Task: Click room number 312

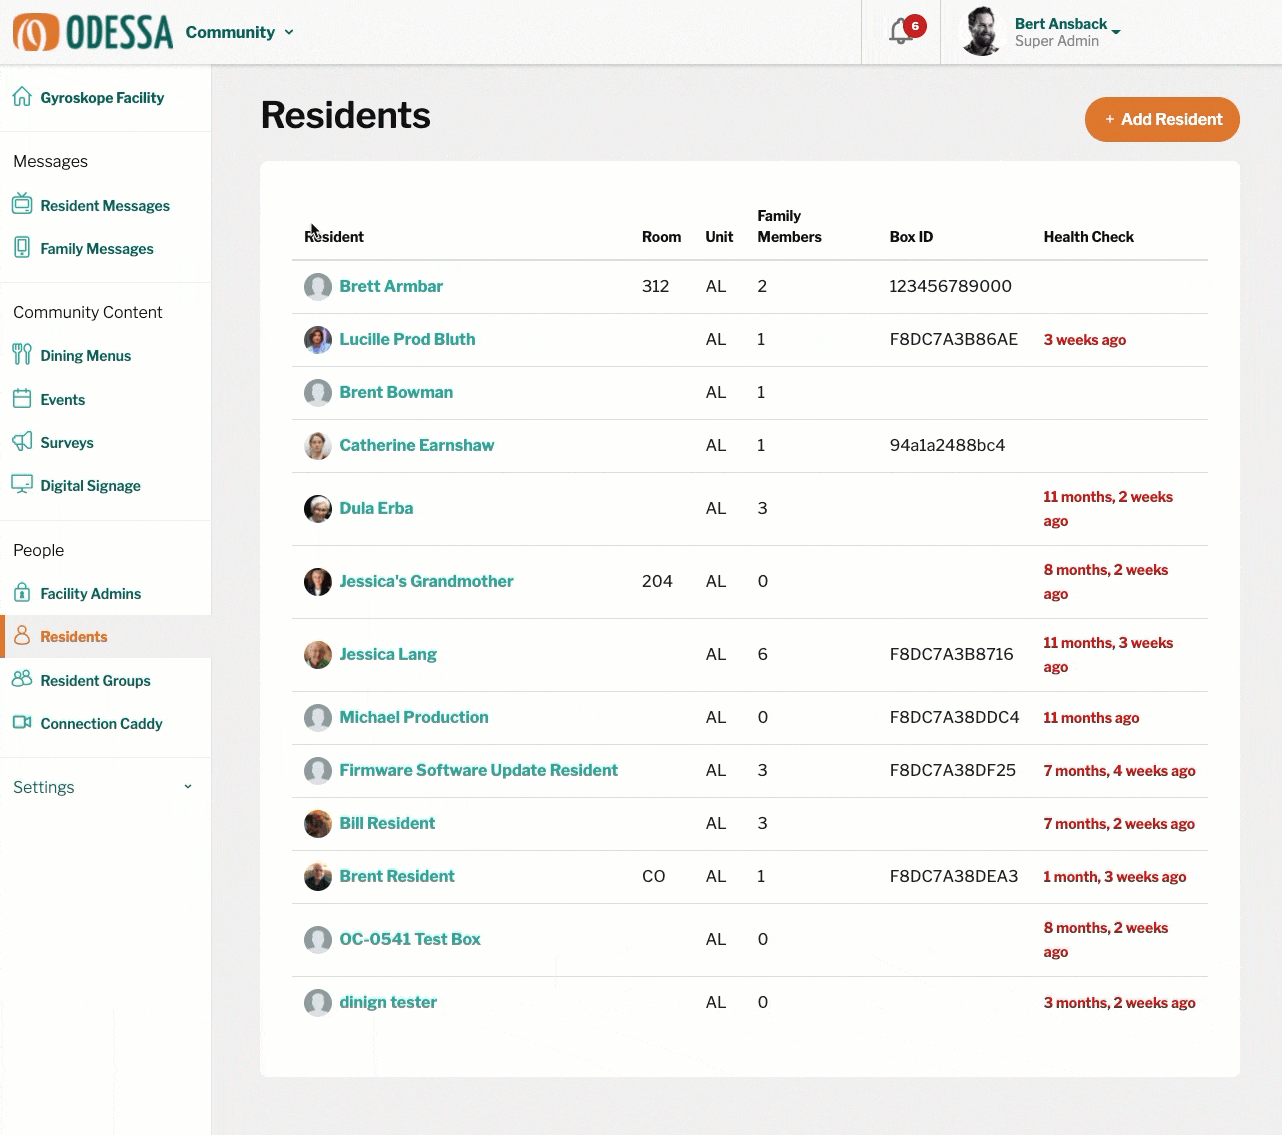Action: 655,286
